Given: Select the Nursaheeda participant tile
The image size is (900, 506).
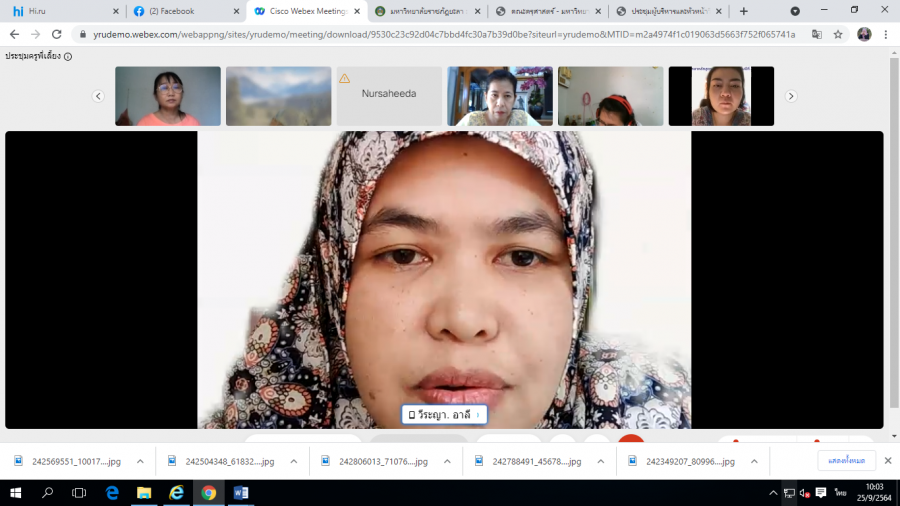Looking at the screenshot, I should click(x=389, y=96).
